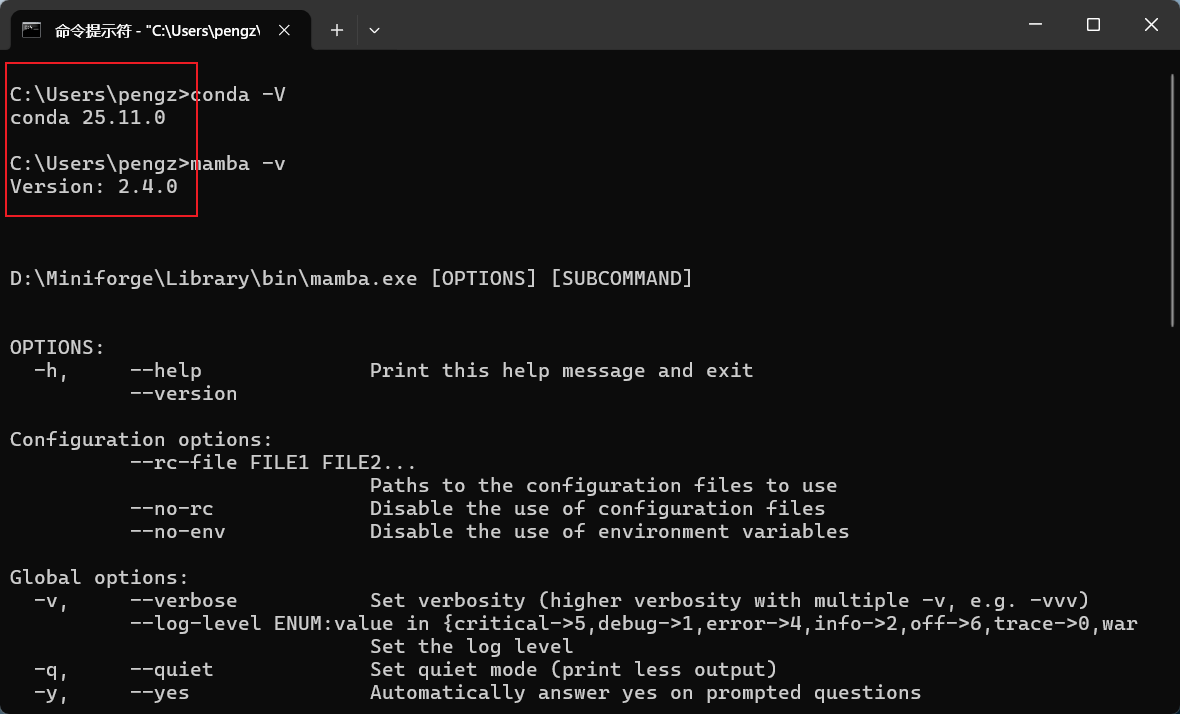
Task: Click the vertical scrollbar thumb
Action: [x=1173, y=200]
